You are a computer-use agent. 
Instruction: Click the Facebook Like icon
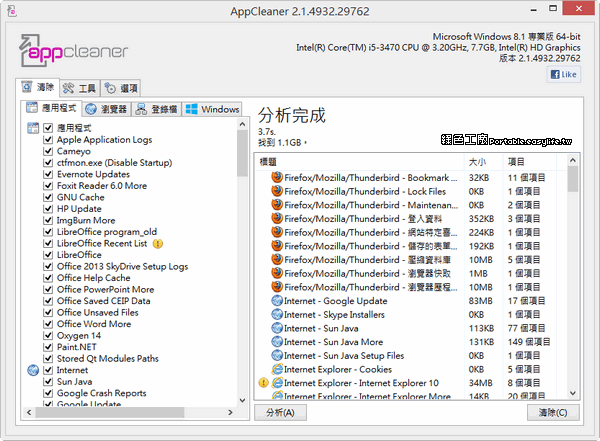(x=564, y=74)
